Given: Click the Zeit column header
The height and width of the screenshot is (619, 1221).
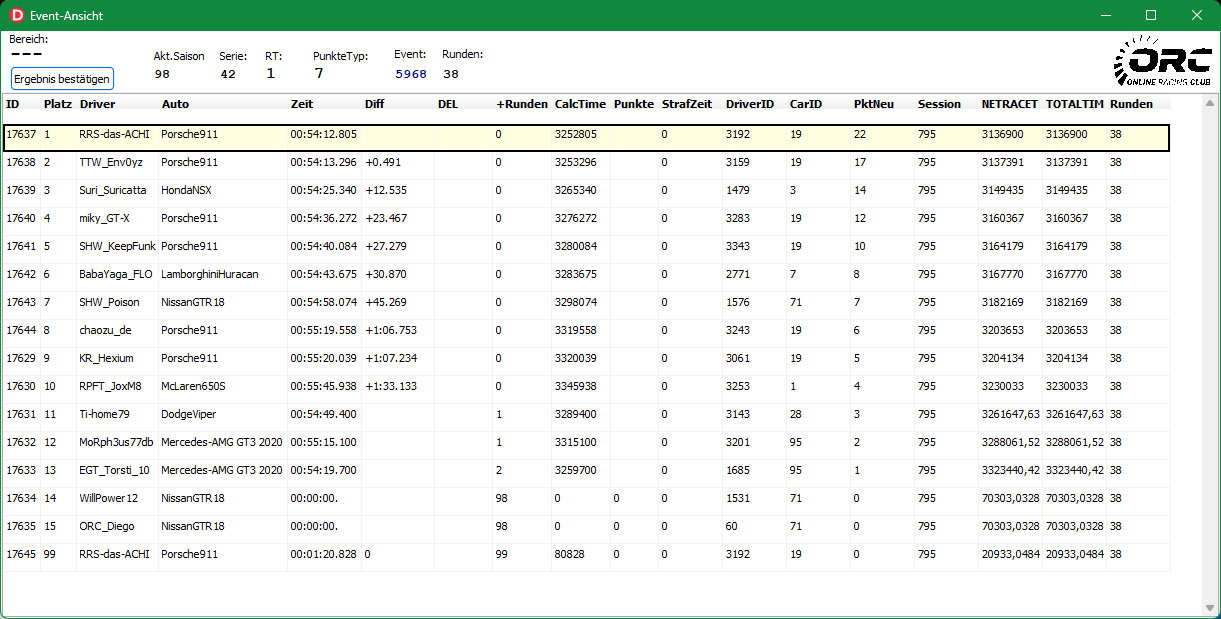Looking at the screenshot, I should [x=302, y=104].
